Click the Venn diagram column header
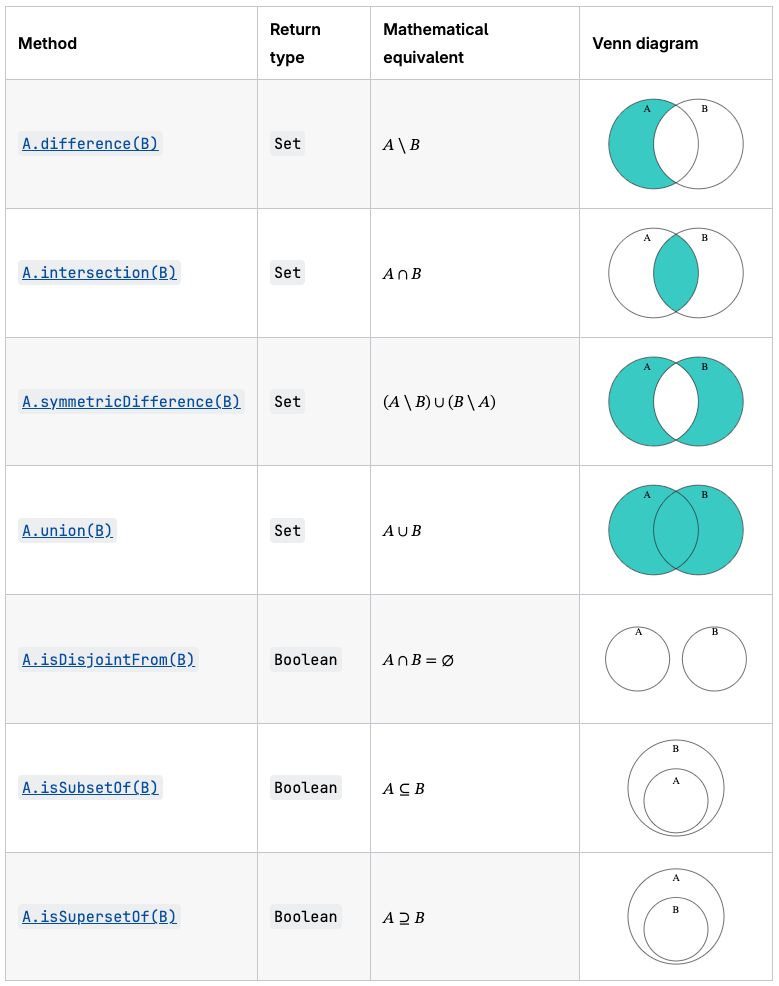Viewport: 779px width, 986px height. [x=645, y=44]
